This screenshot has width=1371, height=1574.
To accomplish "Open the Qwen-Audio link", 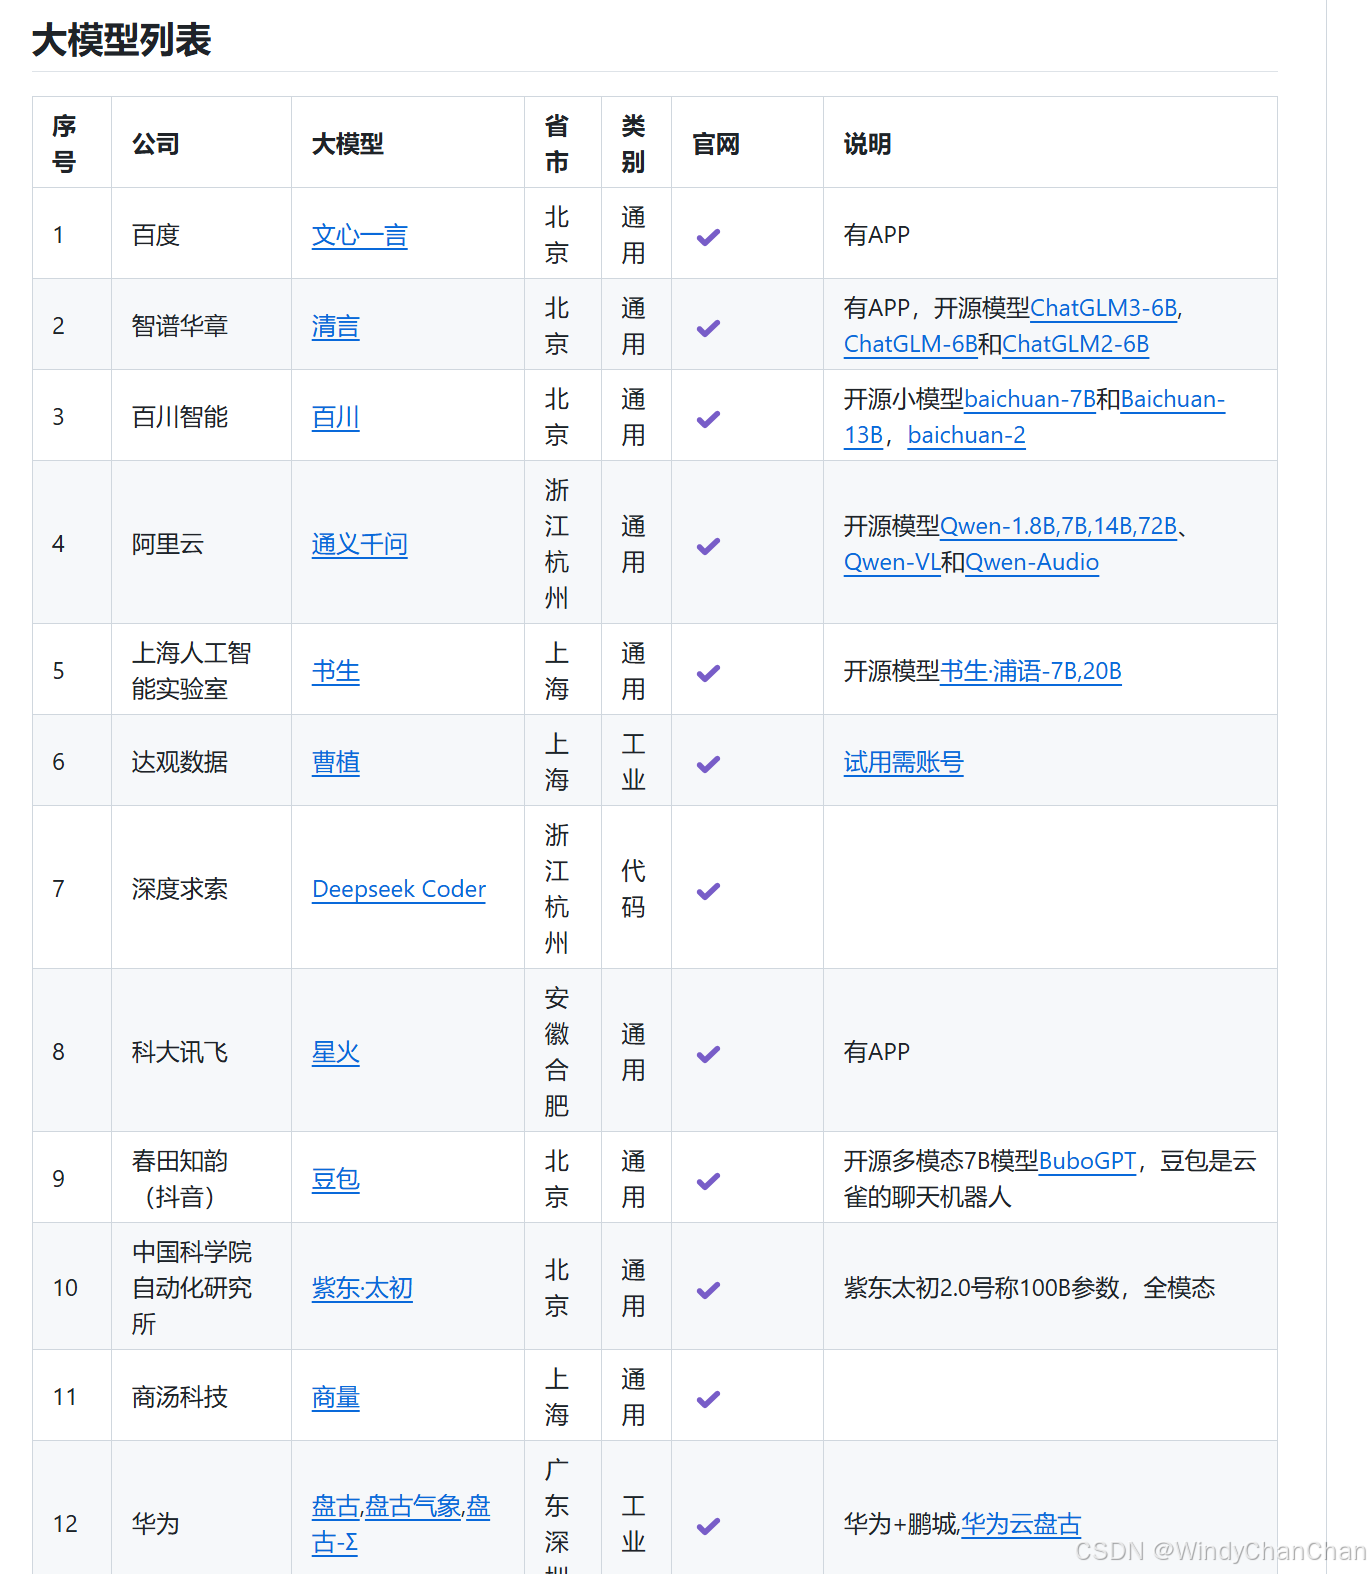I will [x=1032, y=562].
